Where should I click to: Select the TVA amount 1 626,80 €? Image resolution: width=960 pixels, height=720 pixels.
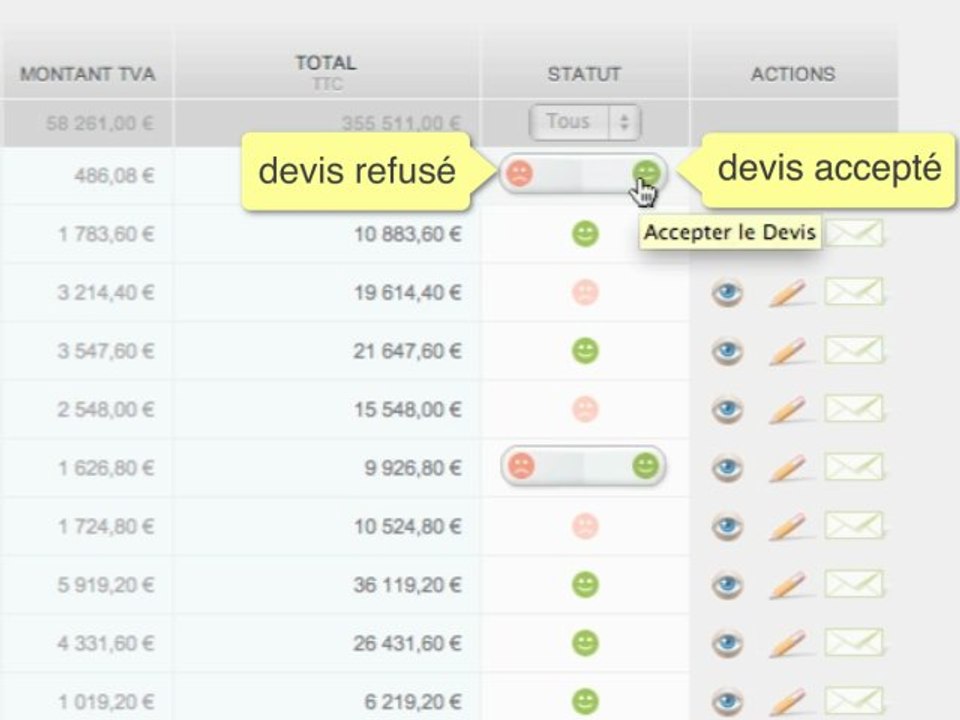point(106,468)
